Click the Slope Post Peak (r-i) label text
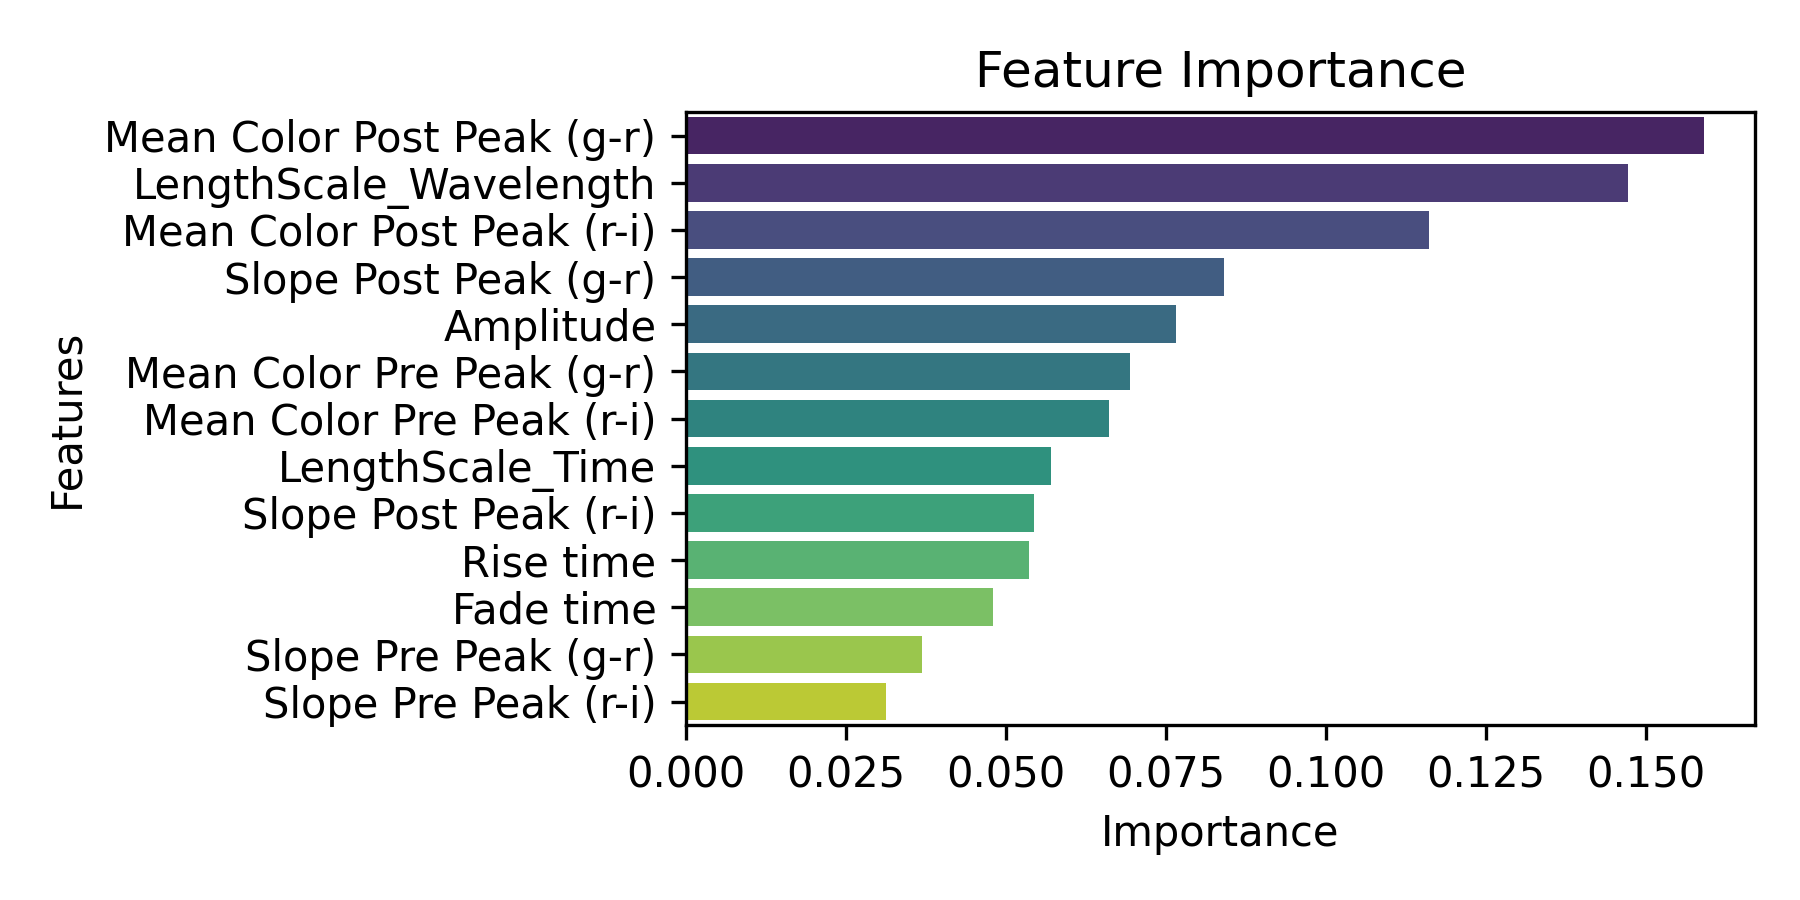Viewport: 1800px width, 900px height. pos(448,515)
